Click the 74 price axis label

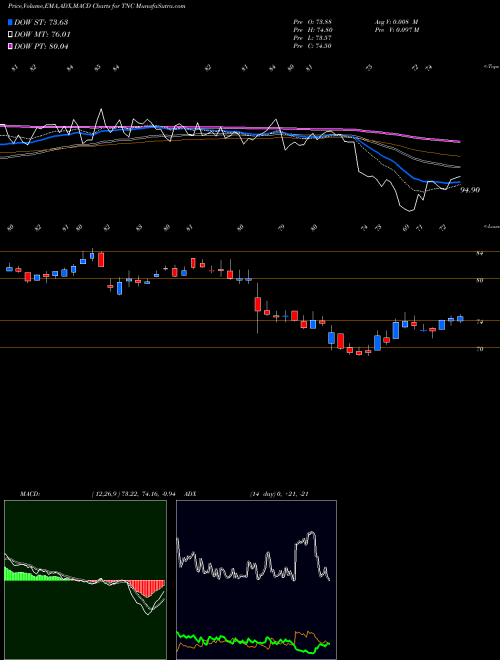point(480,322)
